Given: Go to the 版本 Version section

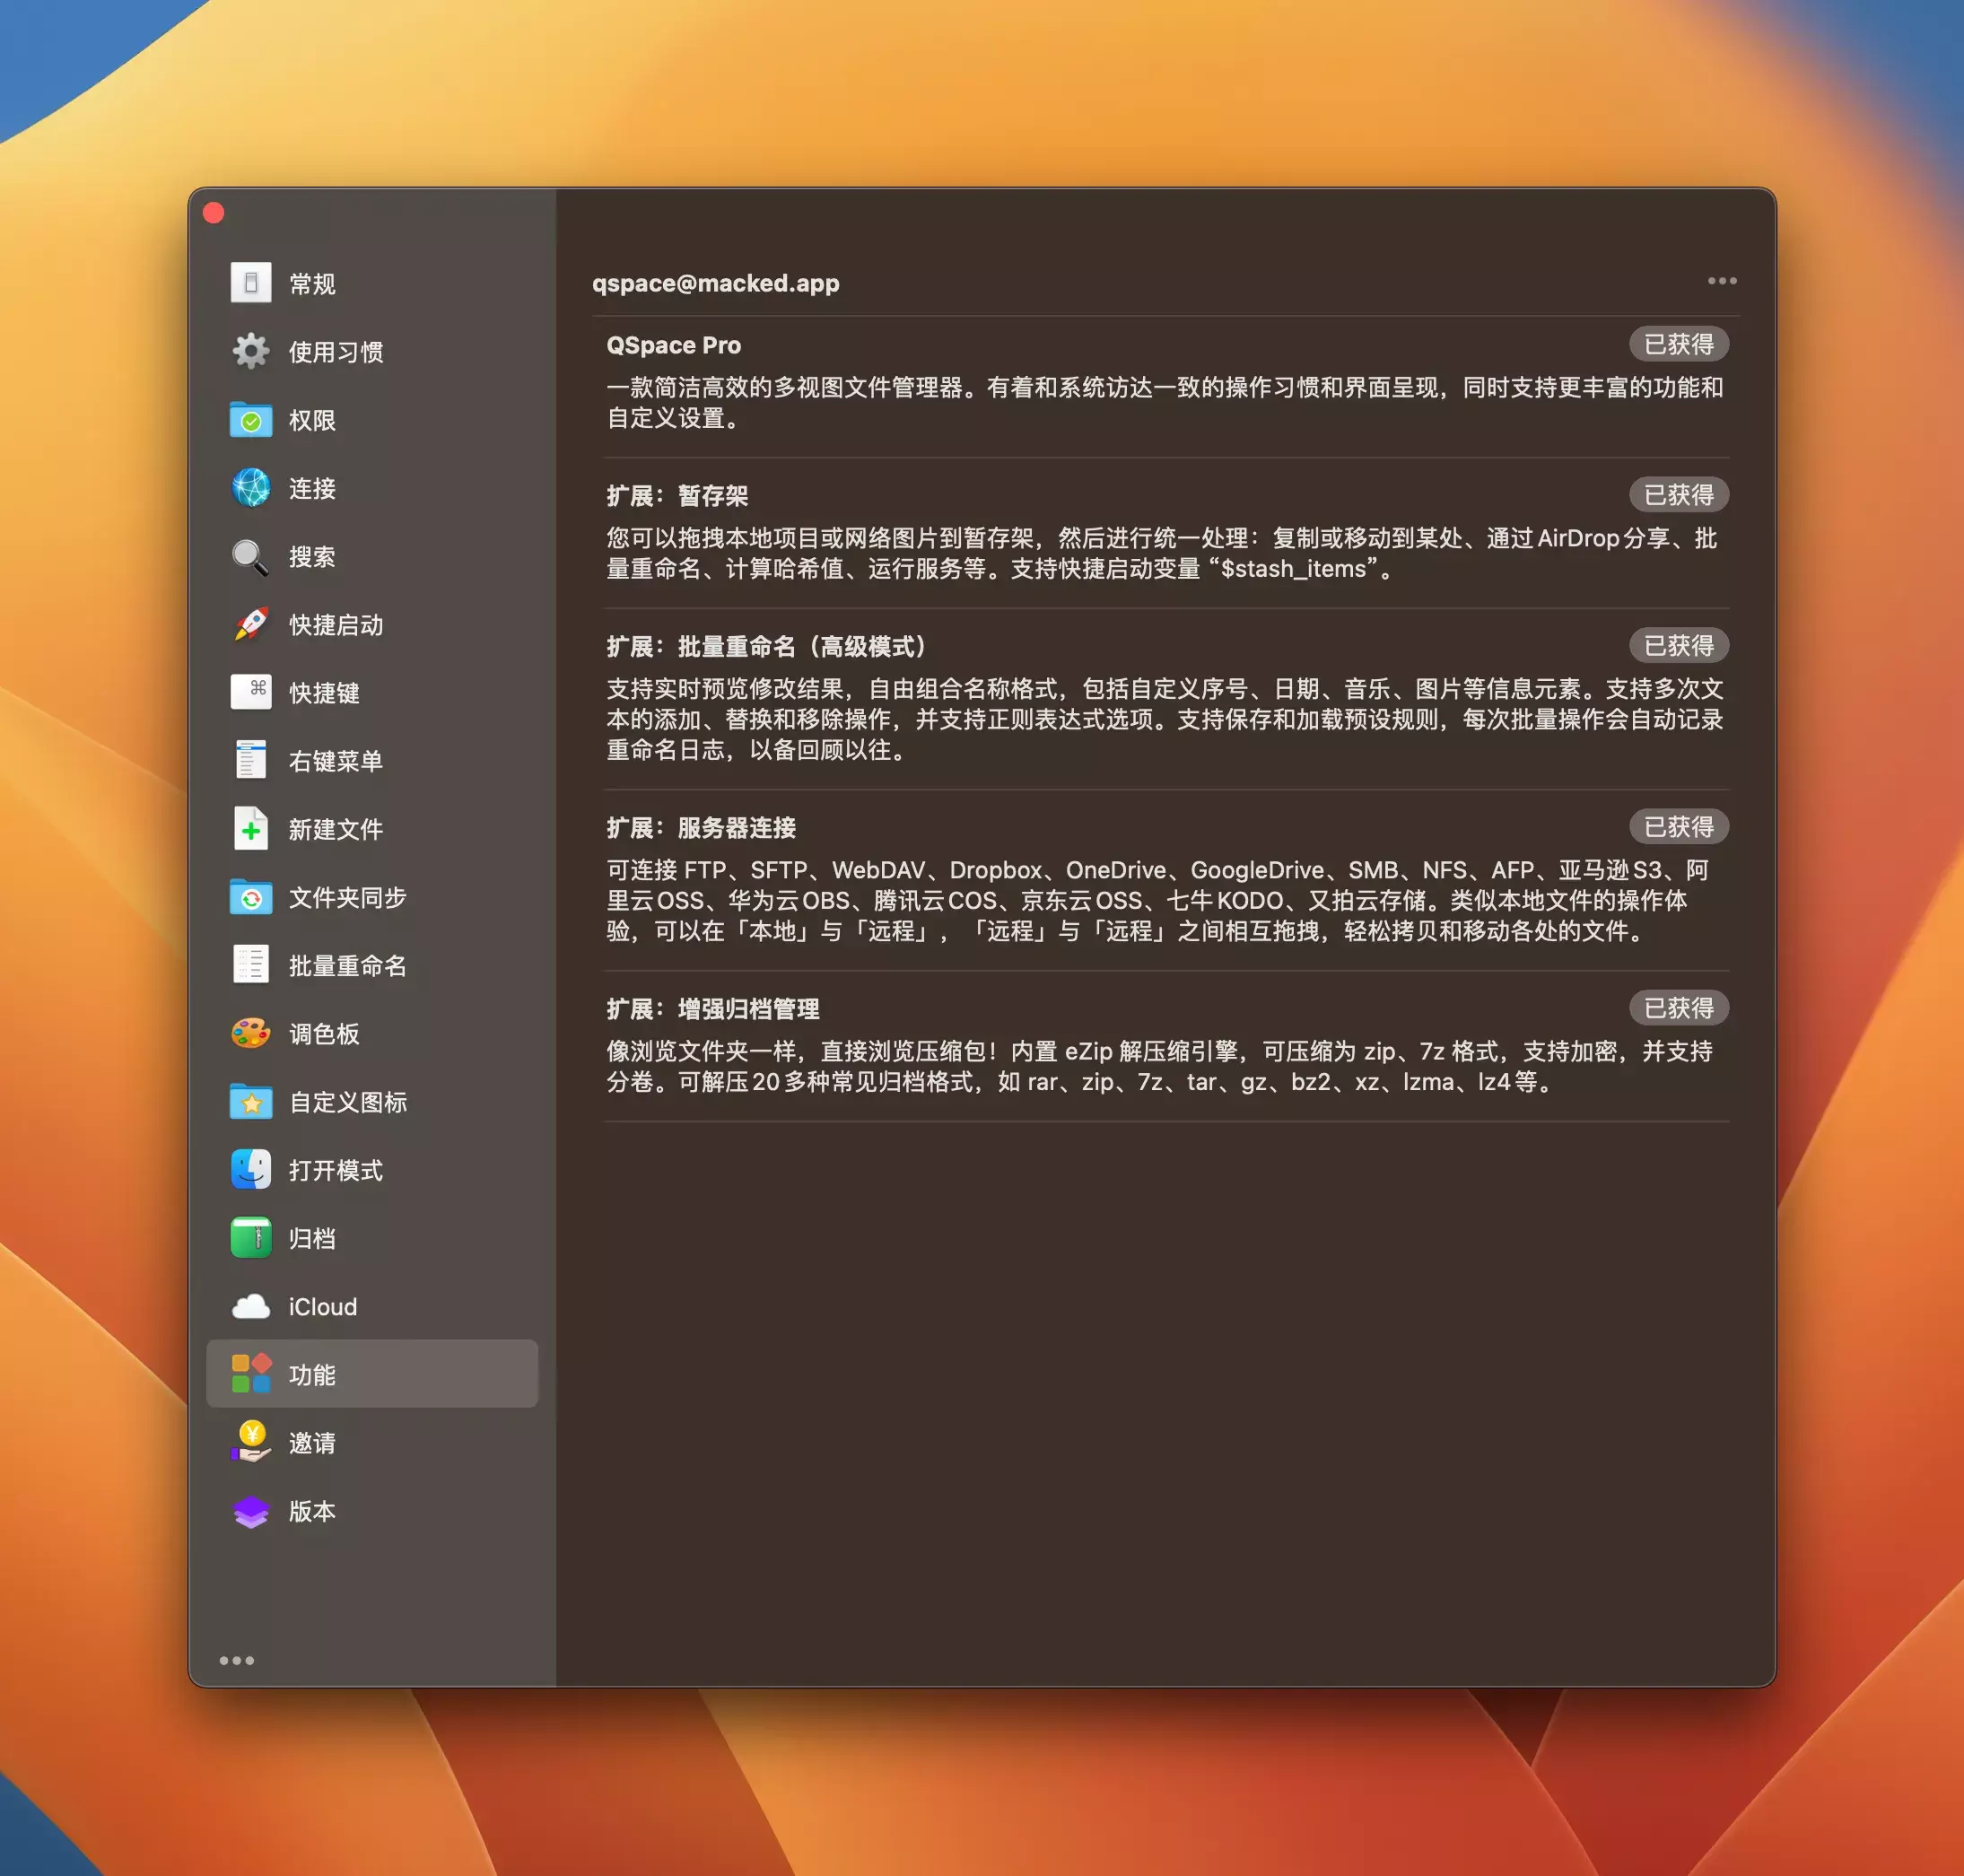Looking at the screenshot, I should point(312,1511).
